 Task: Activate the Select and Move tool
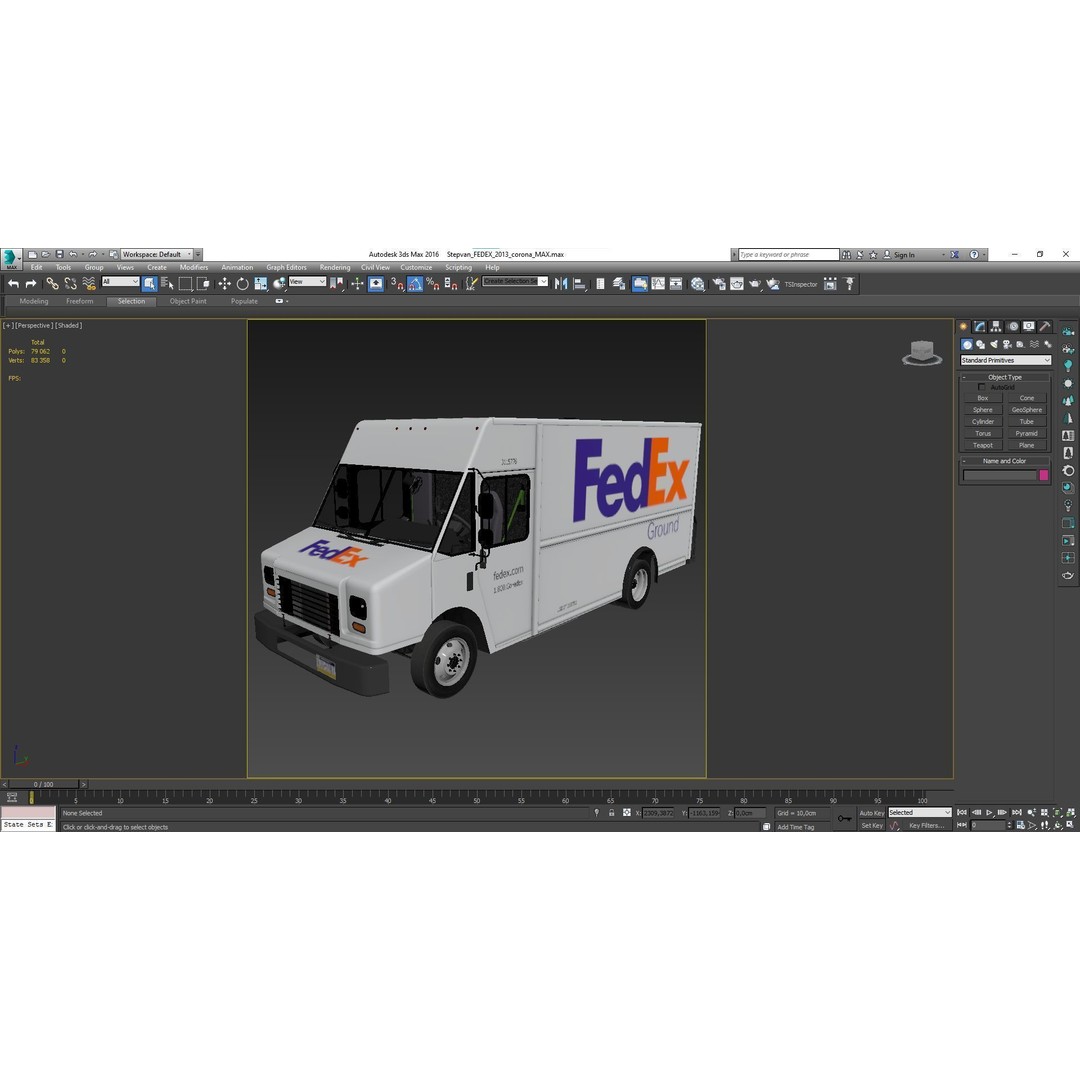[225, 284]
